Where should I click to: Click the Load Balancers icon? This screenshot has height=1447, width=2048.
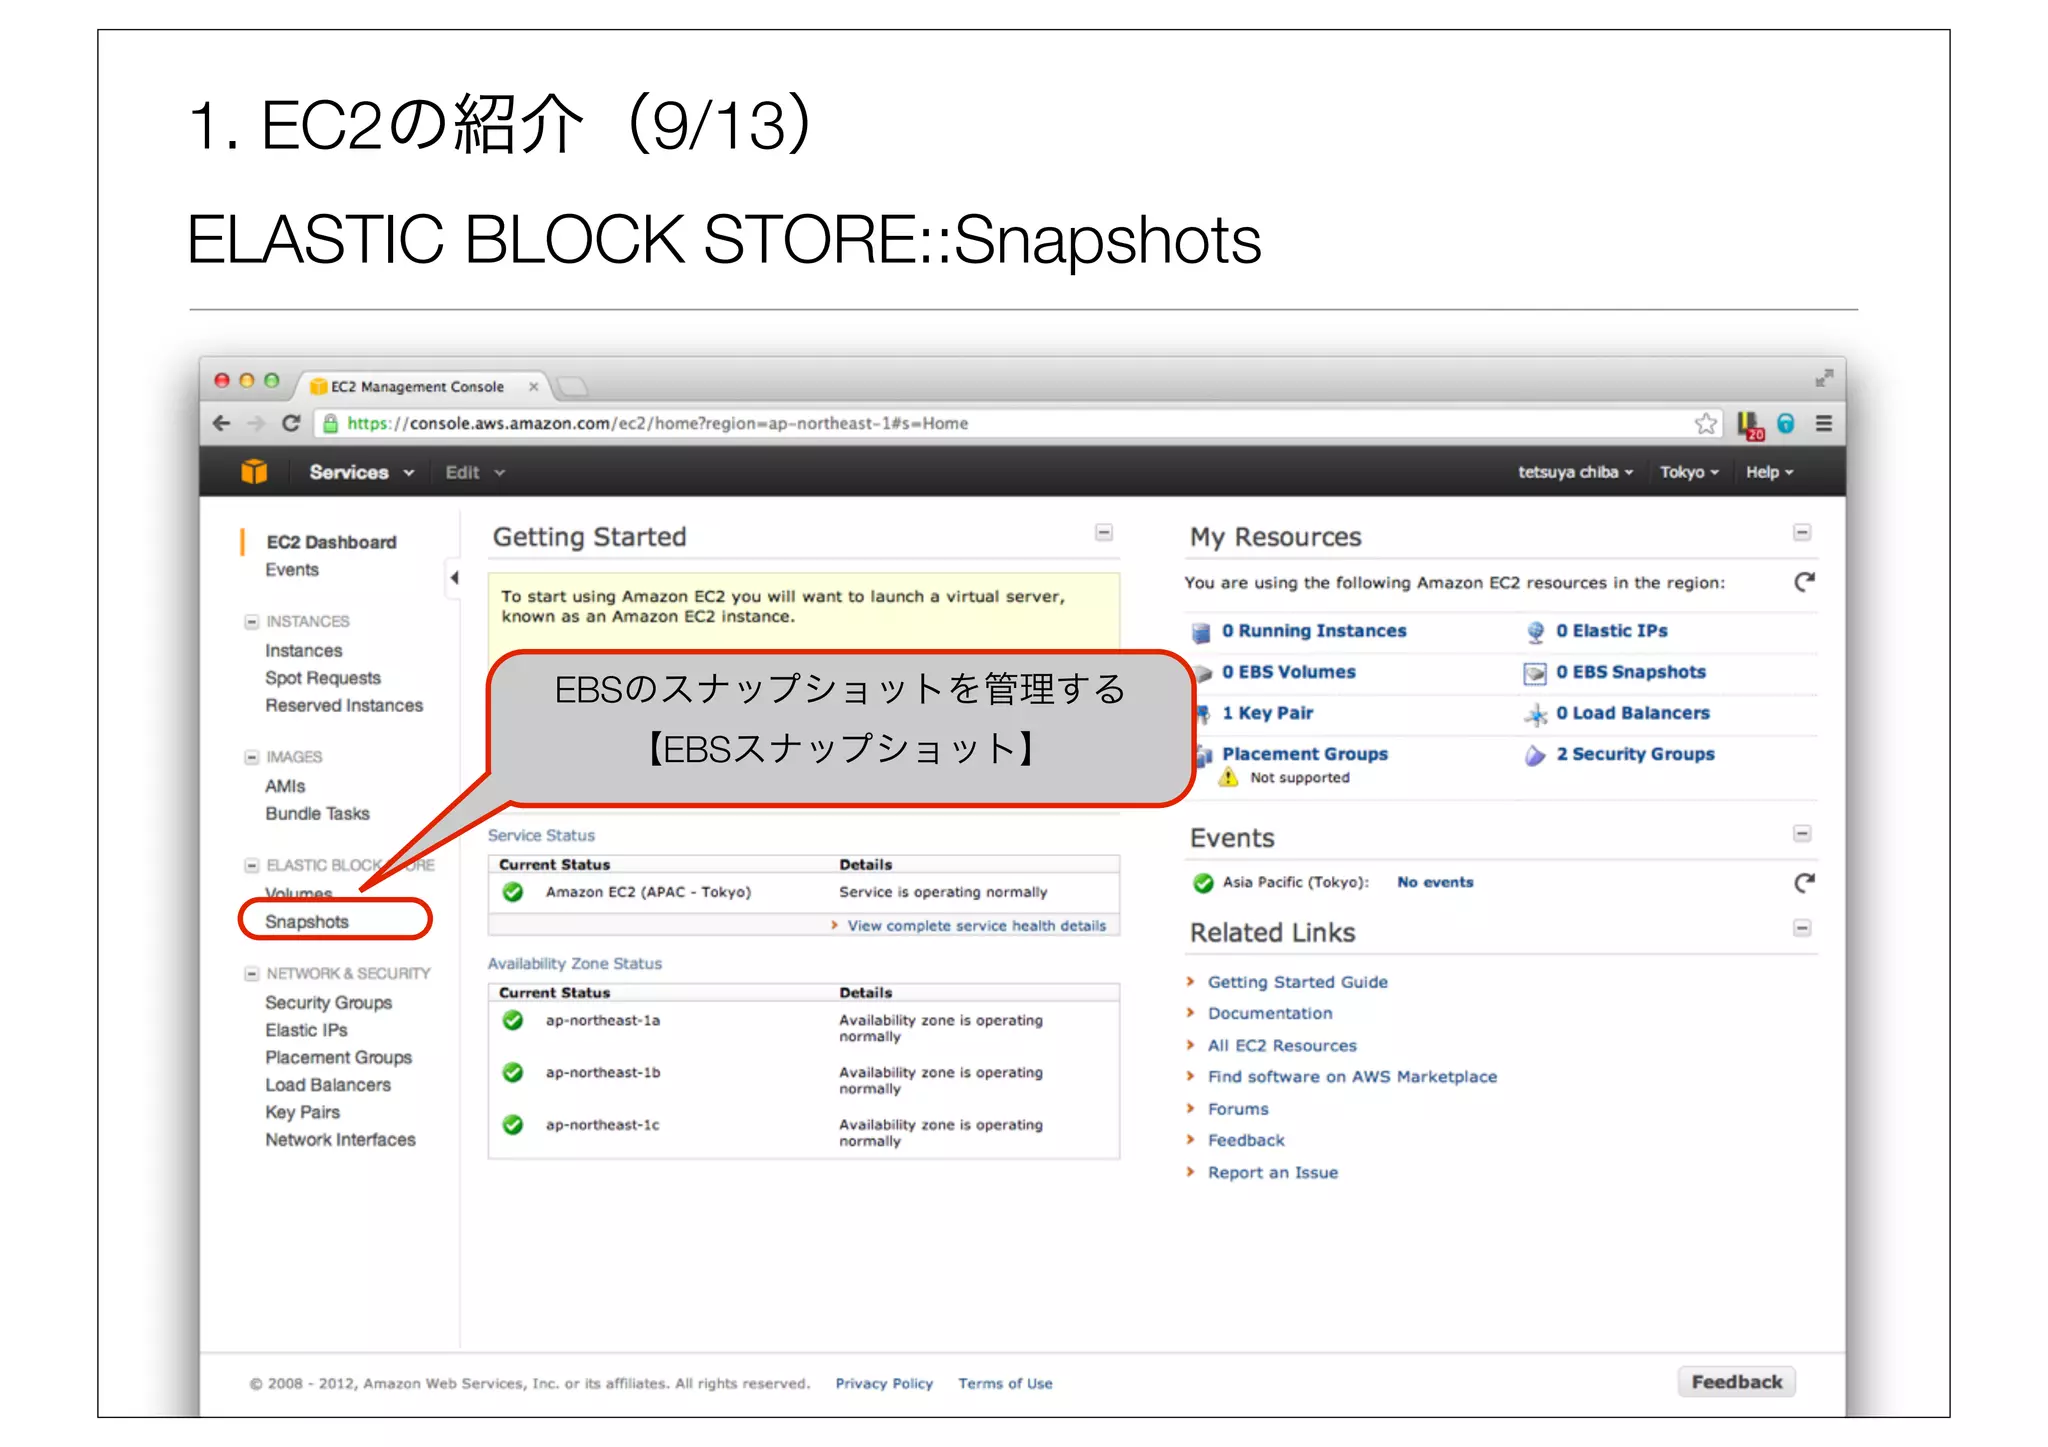click(1535, 714)
